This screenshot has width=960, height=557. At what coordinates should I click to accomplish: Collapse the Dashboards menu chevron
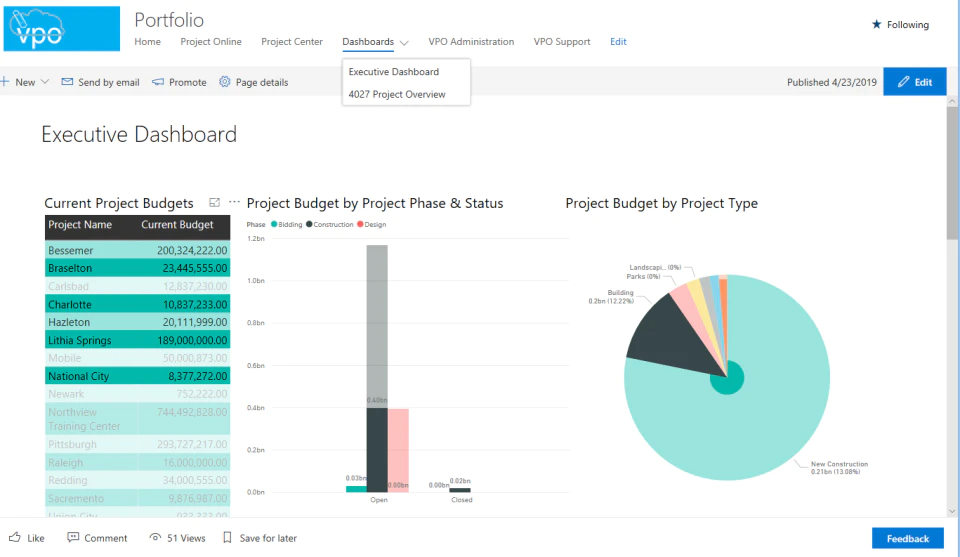pyautogui.click(x=404, y=42)
